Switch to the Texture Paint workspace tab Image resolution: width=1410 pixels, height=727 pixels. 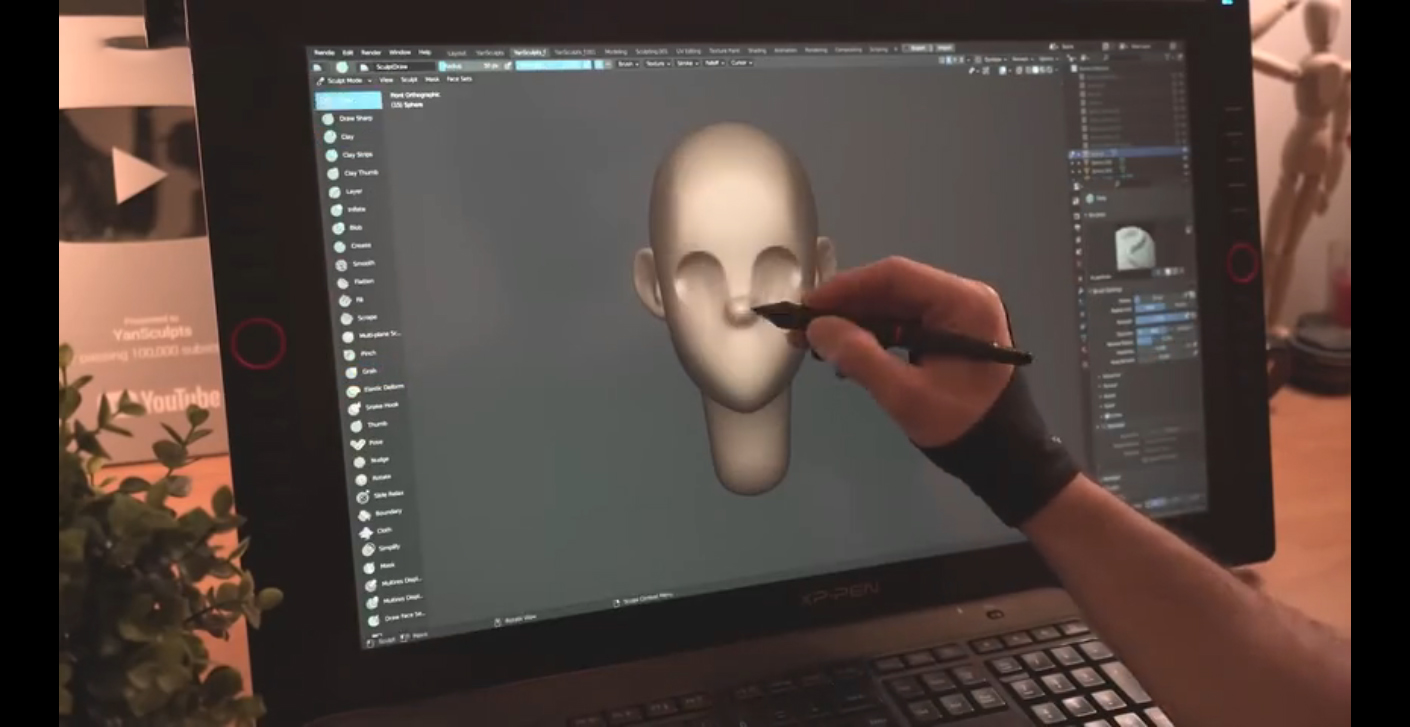coord(724,50)
